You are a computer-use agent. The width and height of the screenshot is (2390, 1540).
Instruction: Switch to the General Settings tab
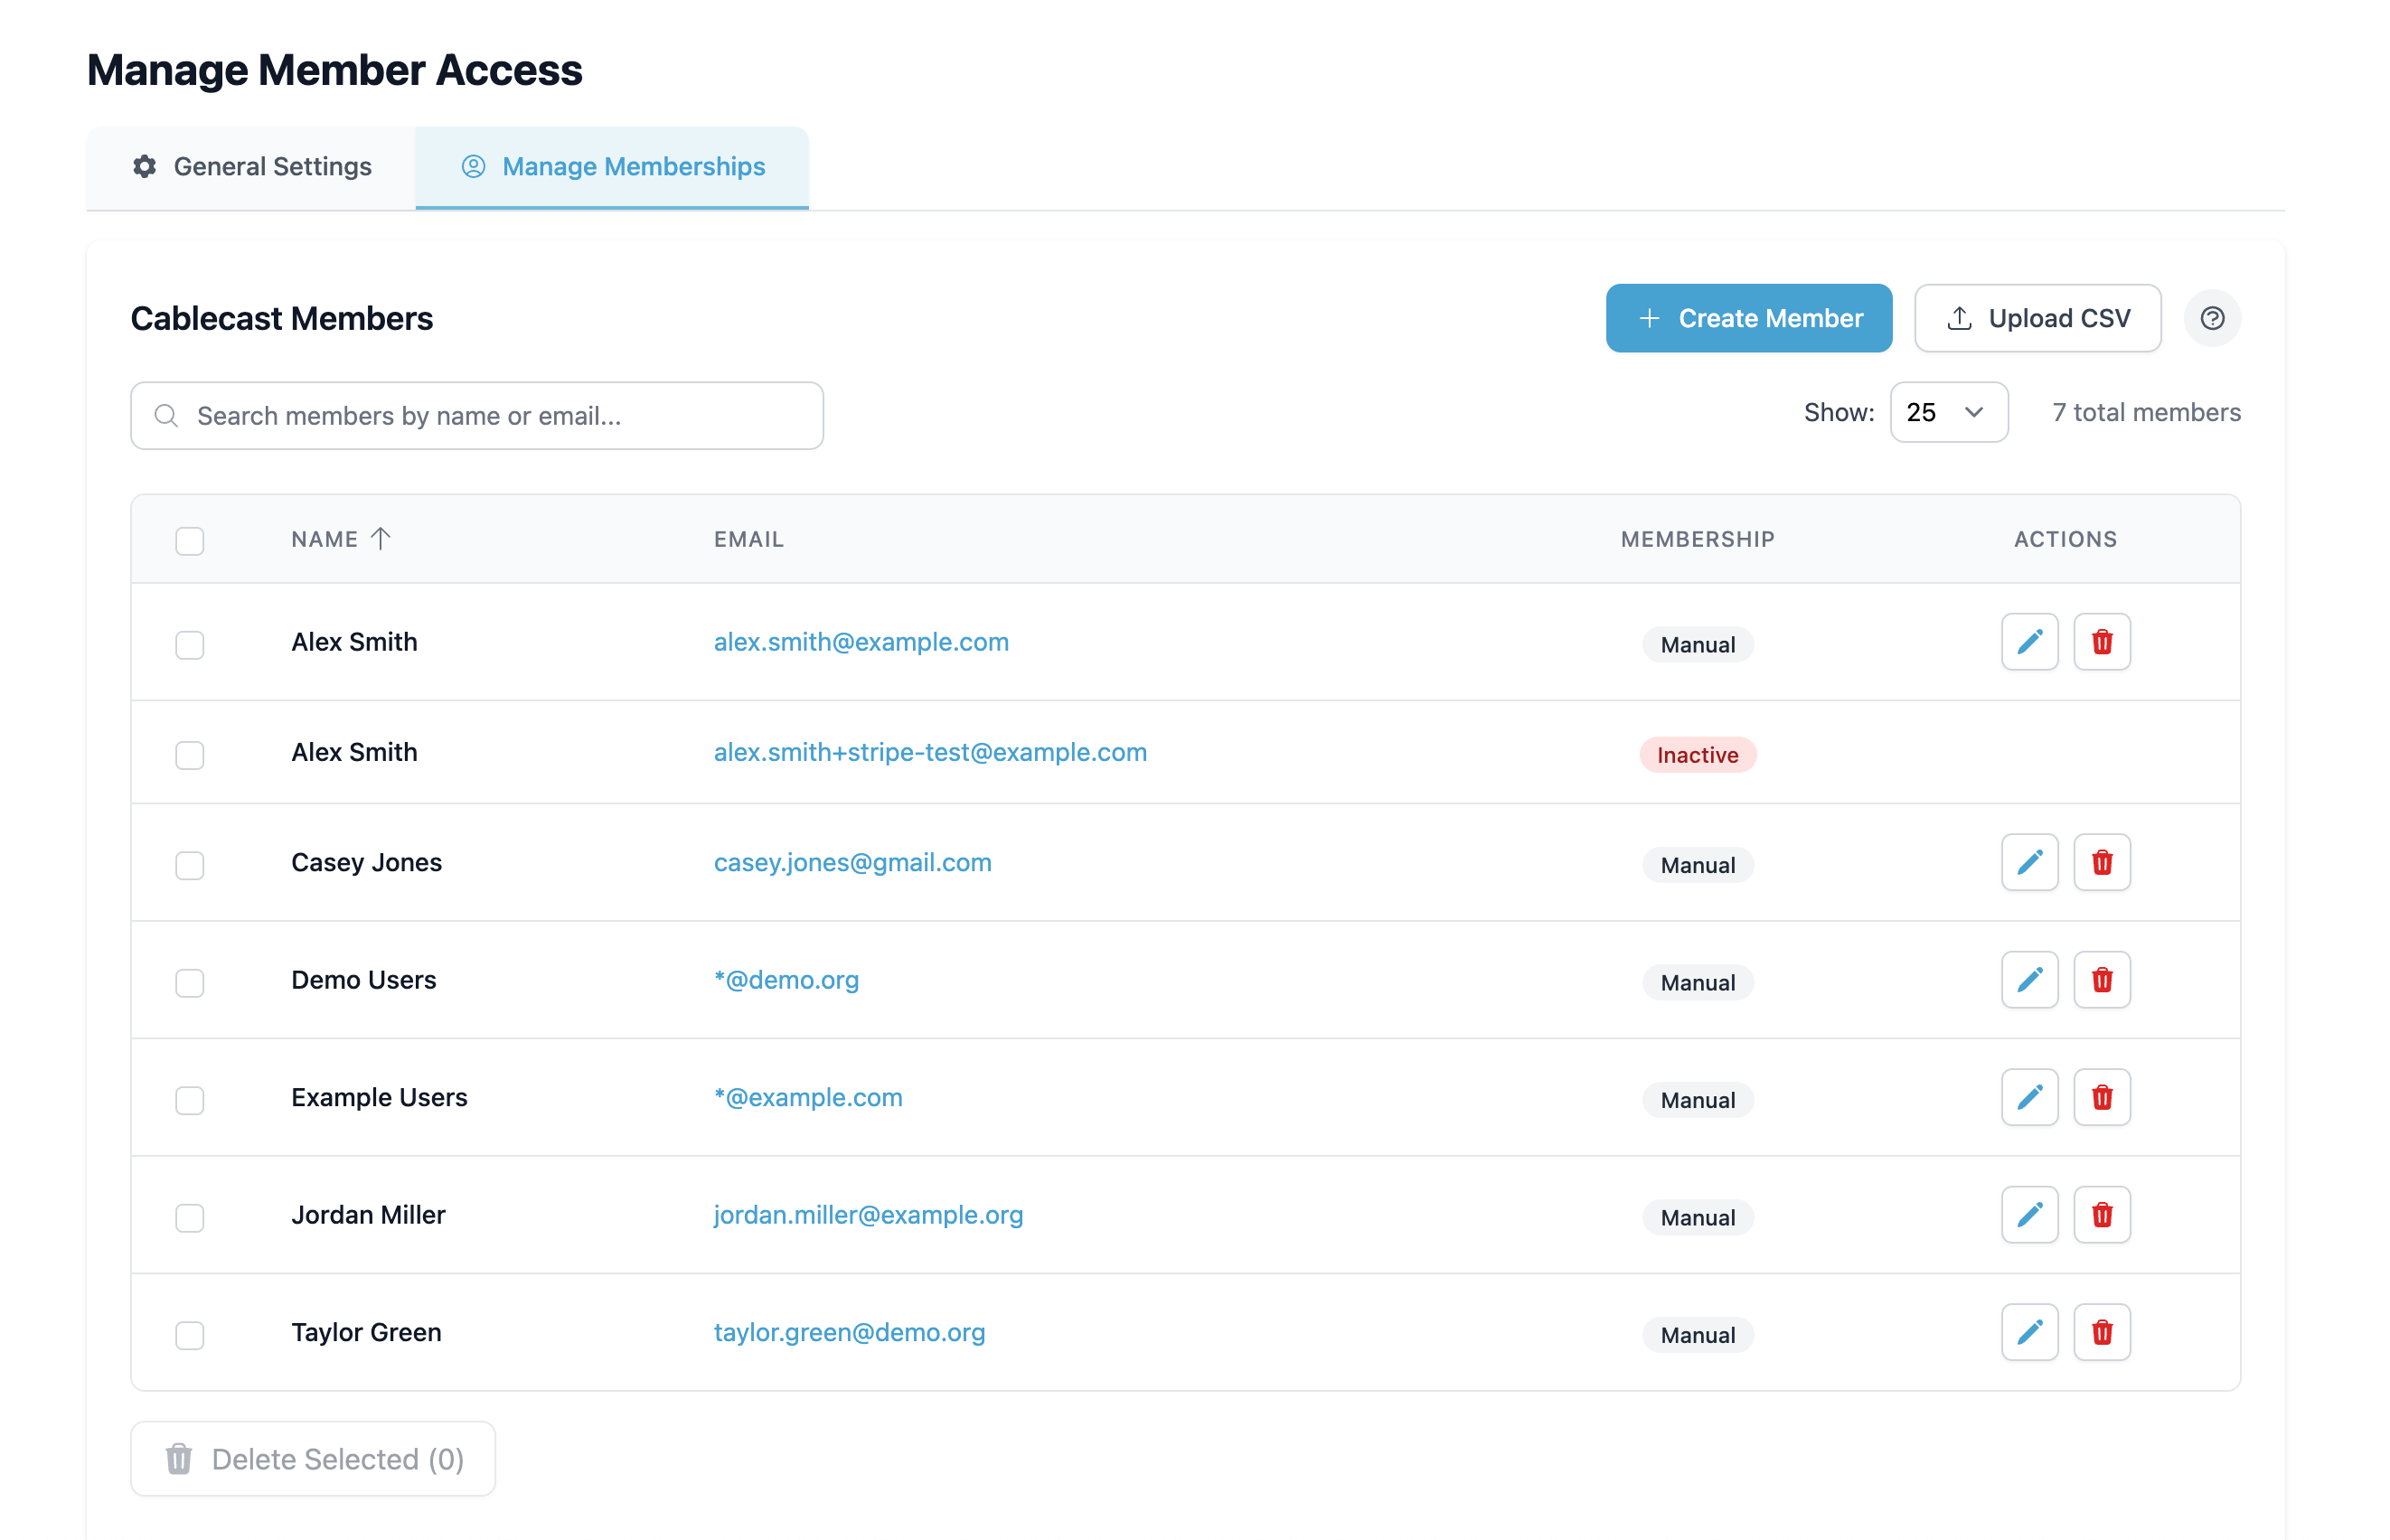[x=251, y=167]
